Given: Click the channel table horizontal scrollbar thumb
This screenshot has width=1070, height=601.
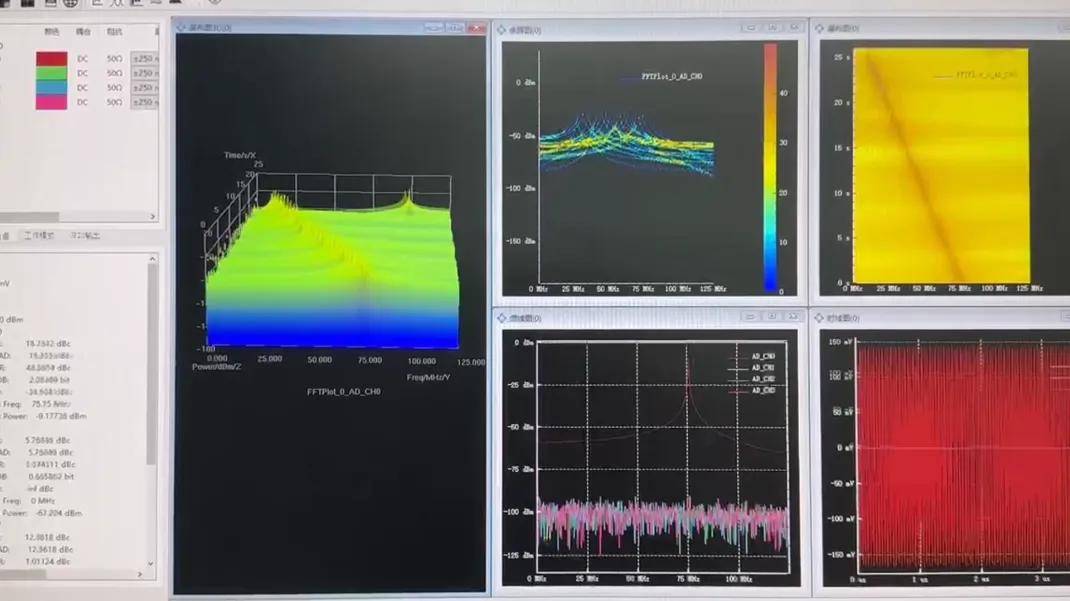Looking at the screenshot, I should 29,217.
